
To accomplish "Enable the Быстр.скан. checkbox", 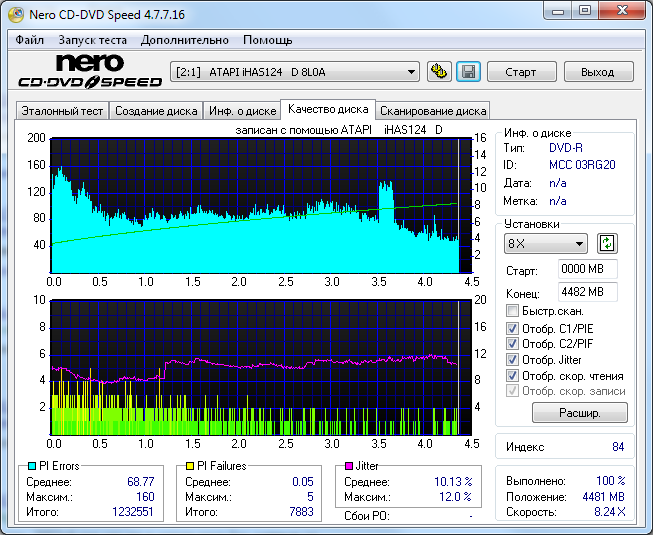I will click(x=512, y=311).
